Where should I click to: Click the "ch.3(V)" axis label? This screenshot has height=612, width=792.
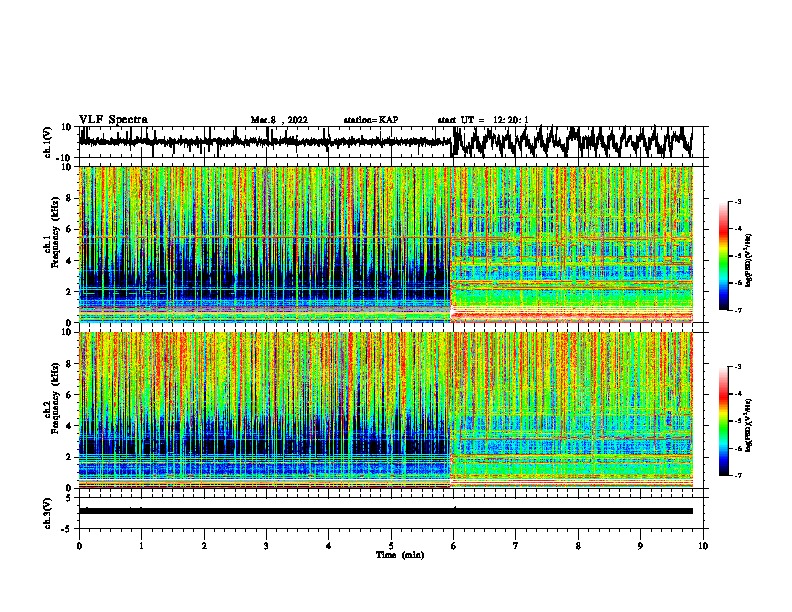48,513
